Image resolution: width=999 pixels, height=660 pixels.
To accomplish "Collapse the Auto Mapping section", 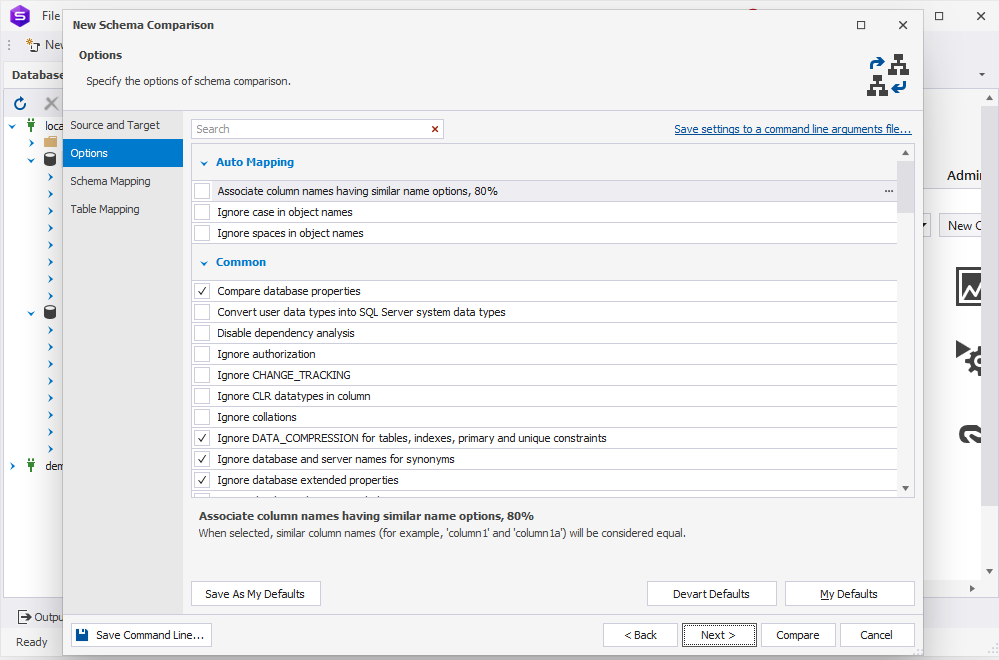I will [204, 163].
